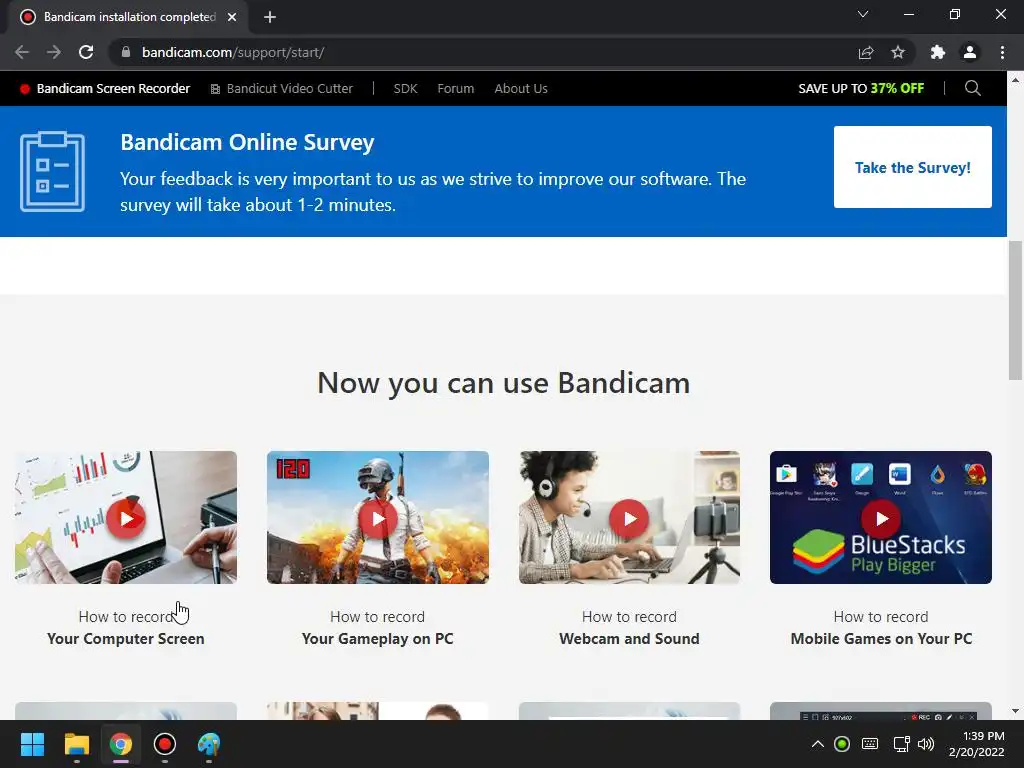This screenshot has height=768, width=1024.
Task: Click Take the Survey! button
Action: 912,167
